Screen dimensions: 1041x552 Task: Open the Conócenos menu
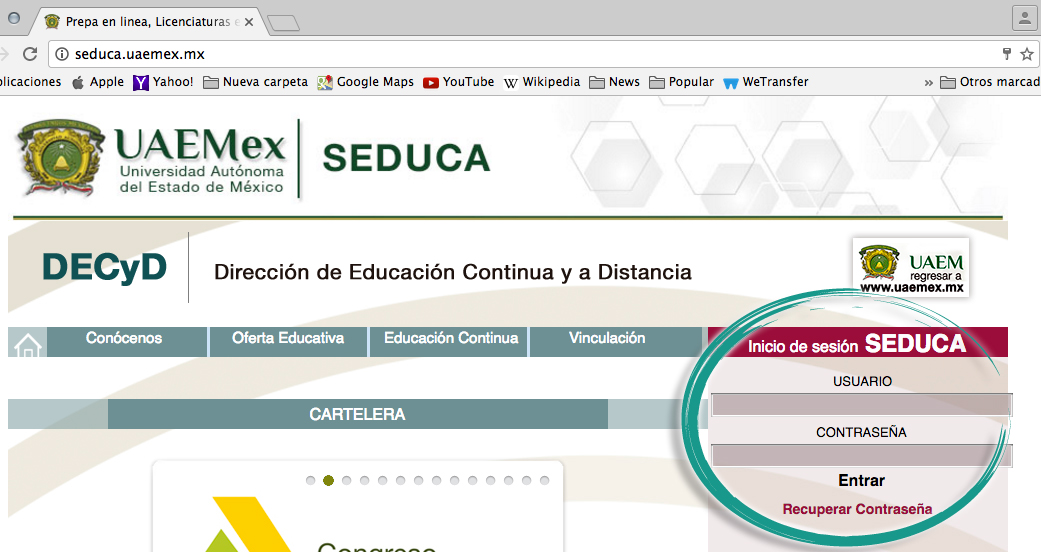coord(124,338)
